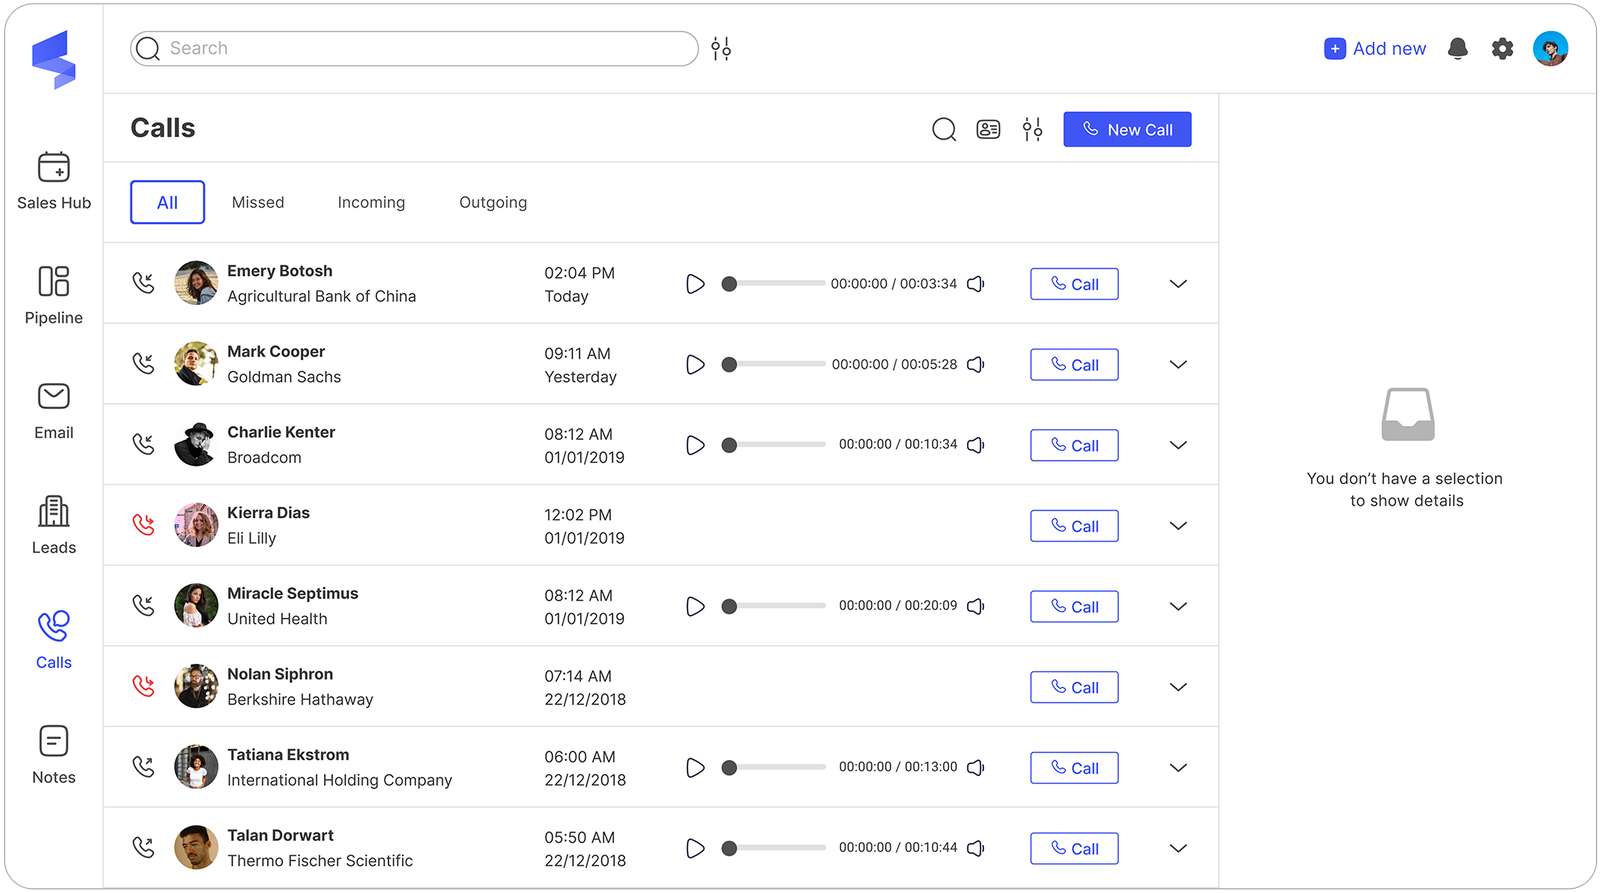Open the Email section icon
1600x893 pixels.
[54, 397]
